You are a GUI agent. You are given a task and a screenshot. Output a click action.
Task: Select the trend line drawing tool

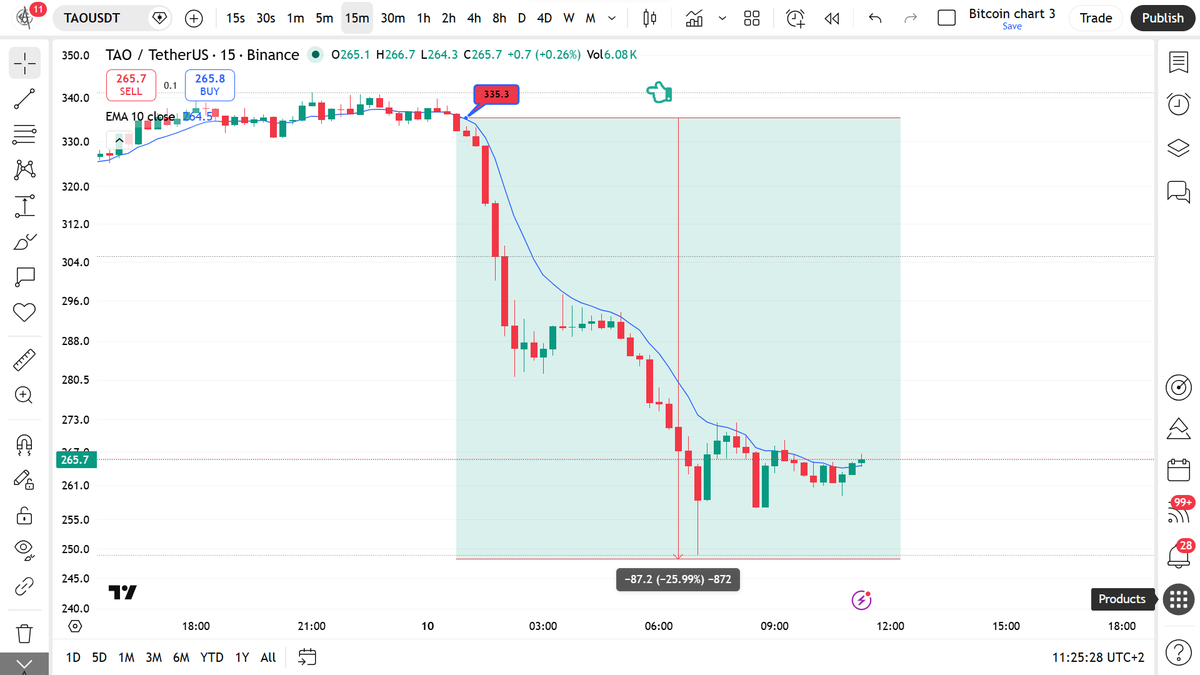pyautogui.click(x=25, y=98)
